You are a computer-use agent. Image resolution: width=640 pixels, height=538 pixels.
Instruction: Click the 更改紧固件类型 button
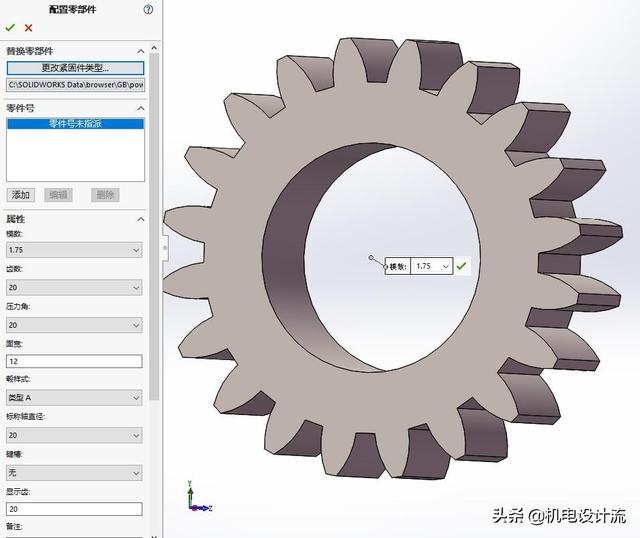pos(75,68)
